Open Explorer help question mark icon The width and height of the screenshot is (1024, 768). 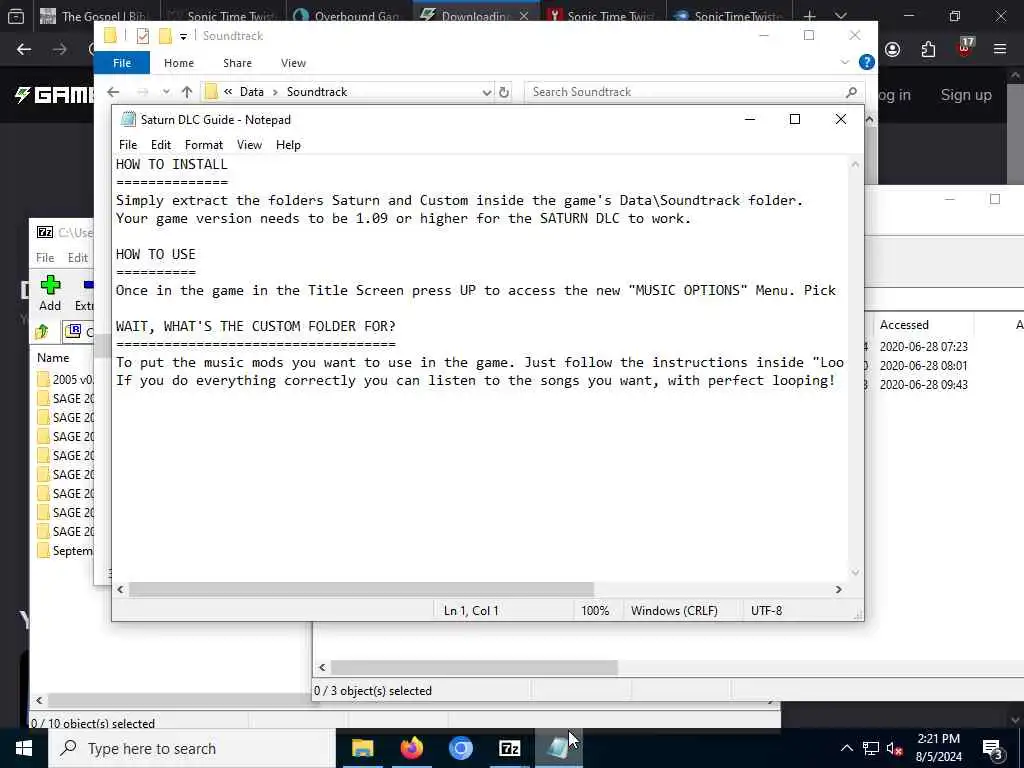[867, 62]
